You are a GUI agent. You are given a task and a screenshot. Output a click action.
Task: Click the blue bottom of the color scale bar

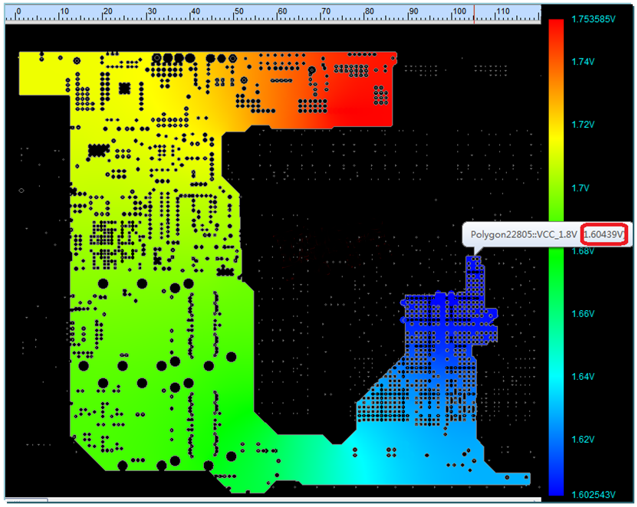coord(556,480)
